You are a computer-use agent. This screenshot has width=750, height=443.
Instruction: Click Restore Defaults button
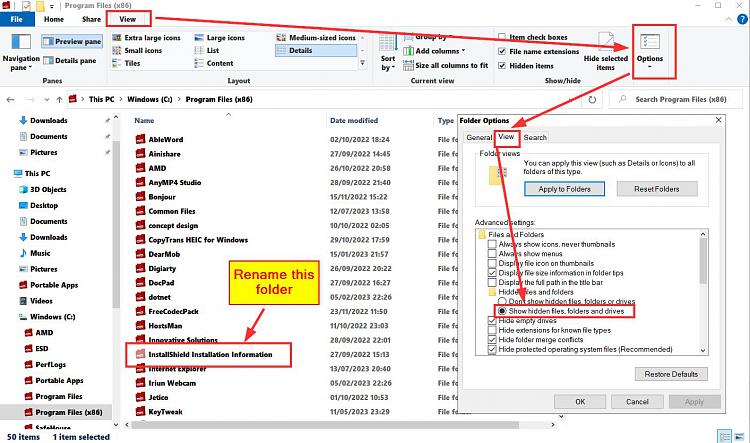click(x=671, y=374)
